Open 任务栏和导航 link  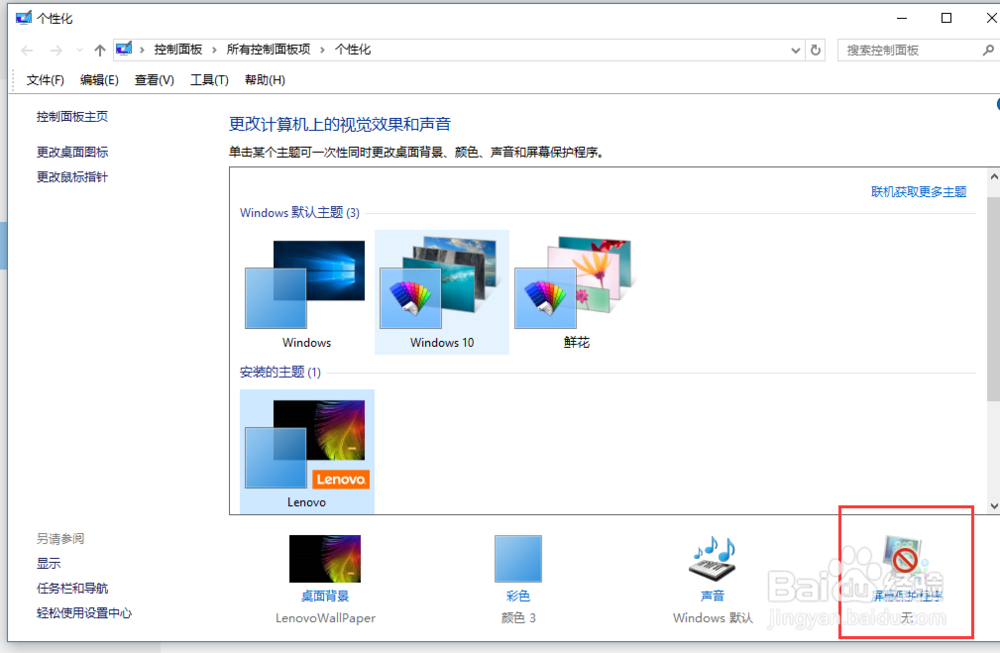(x=72, y=588)
